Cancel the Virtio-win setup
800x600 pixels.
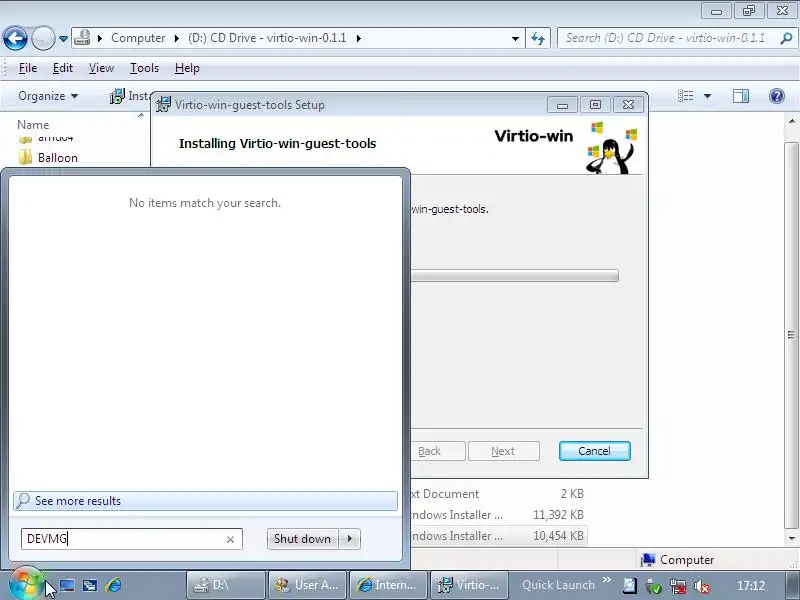point(594,451)
